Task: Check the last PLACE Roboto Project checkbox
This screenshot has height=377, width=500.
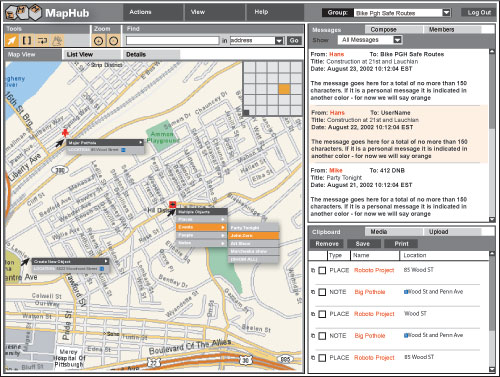Action: 322,358
